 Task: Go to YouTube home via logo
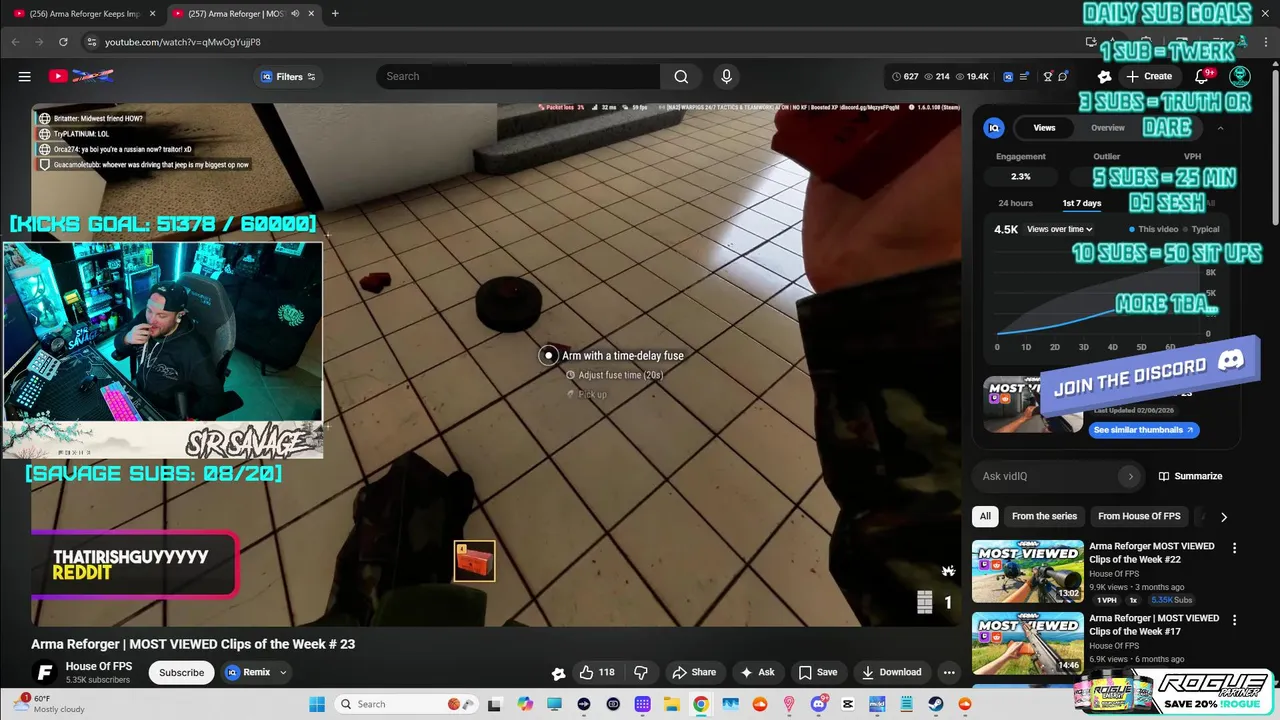pos(82,76)
